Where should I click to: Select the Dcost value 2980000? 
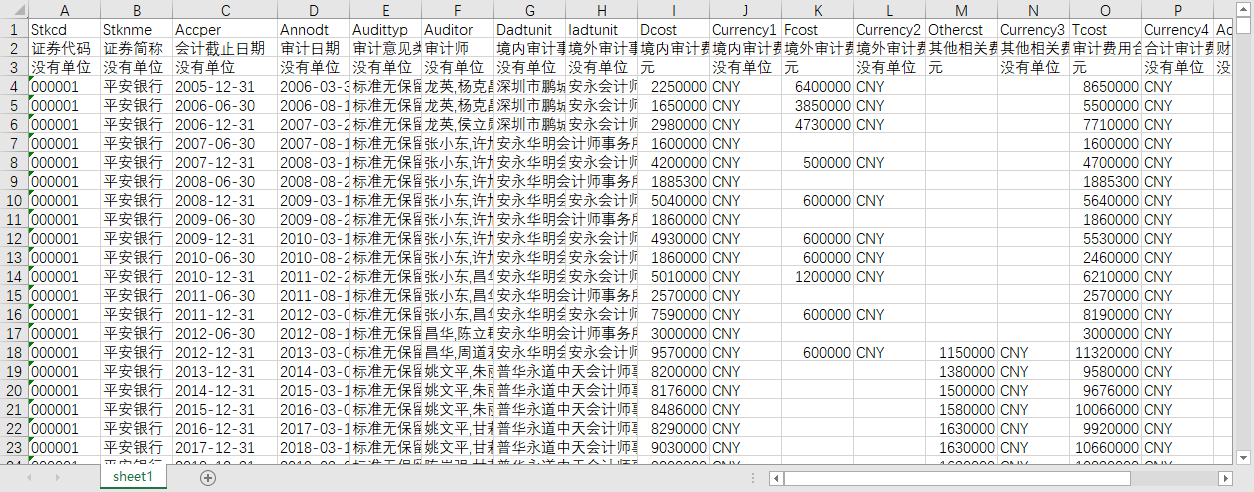tap(674, 124)
